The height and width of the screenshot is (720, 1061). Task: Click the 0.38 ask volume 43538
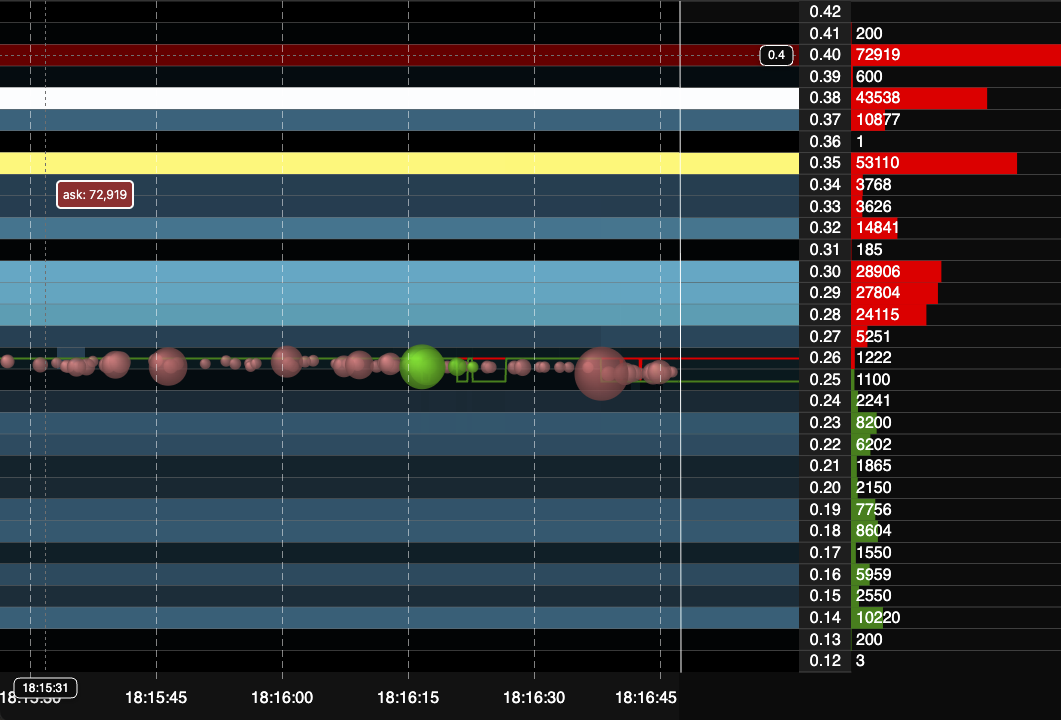(878, 97)
